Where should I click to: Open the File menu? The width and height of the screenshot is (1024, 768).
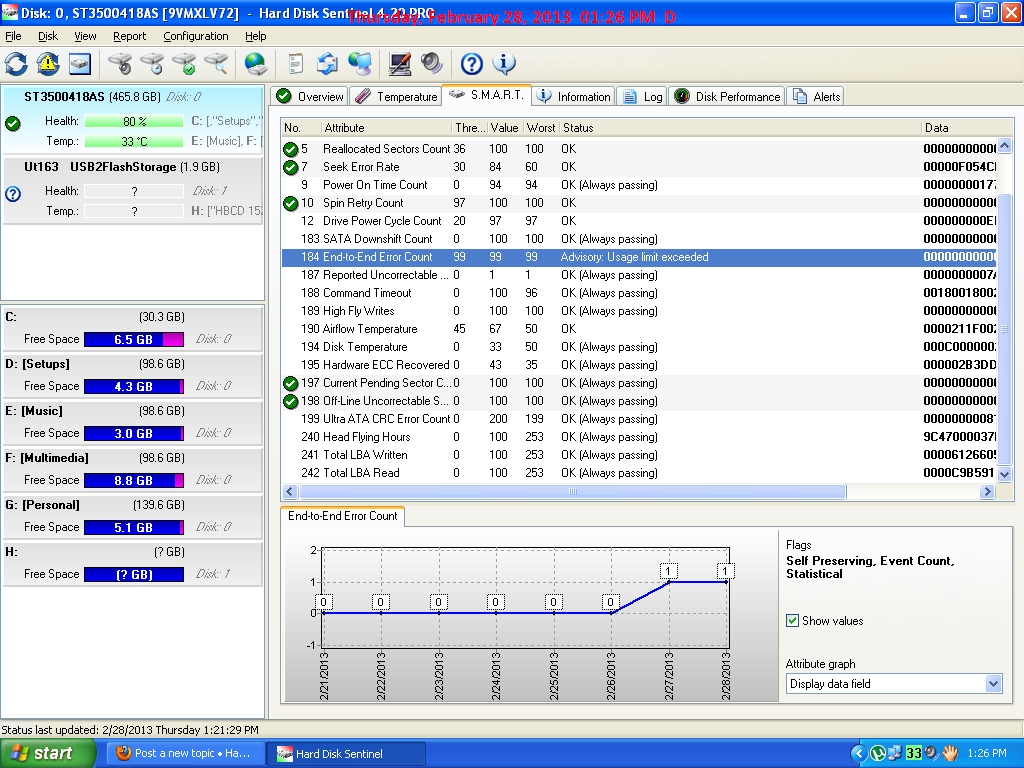click(13, 36)
